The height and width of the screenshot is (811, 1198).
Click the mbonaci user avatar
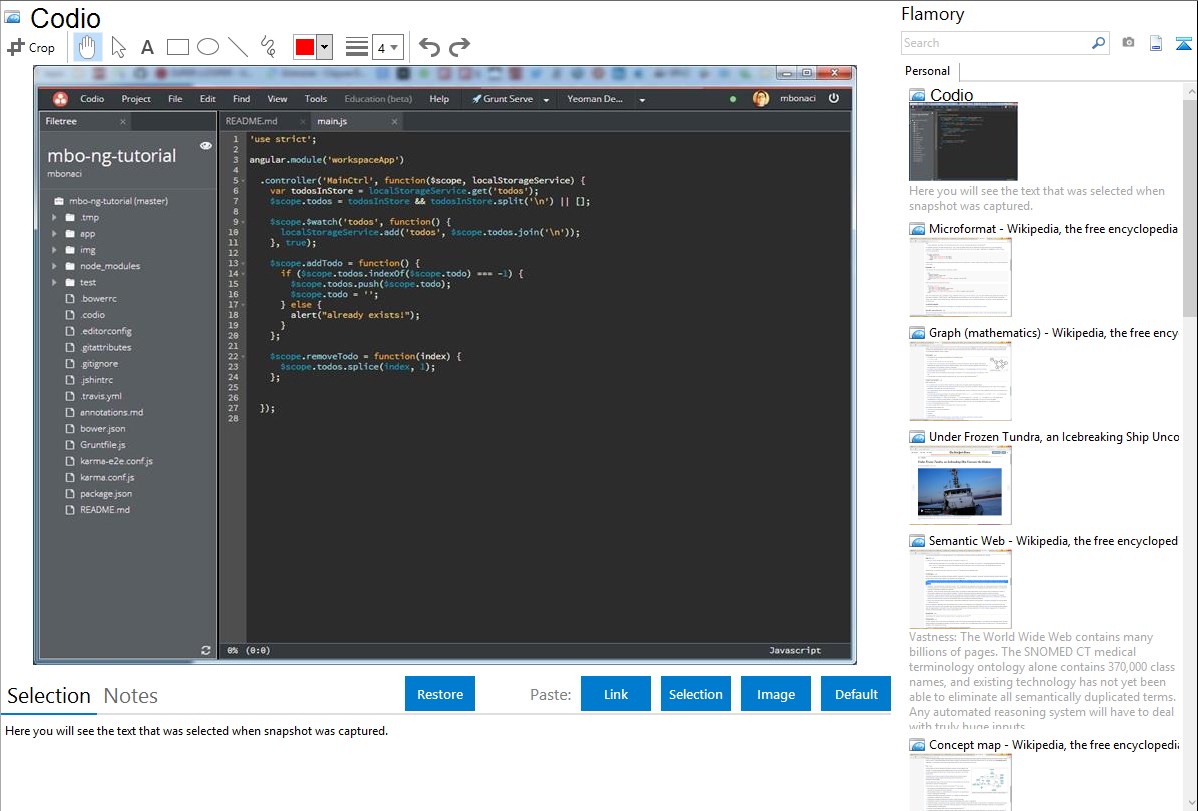(x=761, y=99)
